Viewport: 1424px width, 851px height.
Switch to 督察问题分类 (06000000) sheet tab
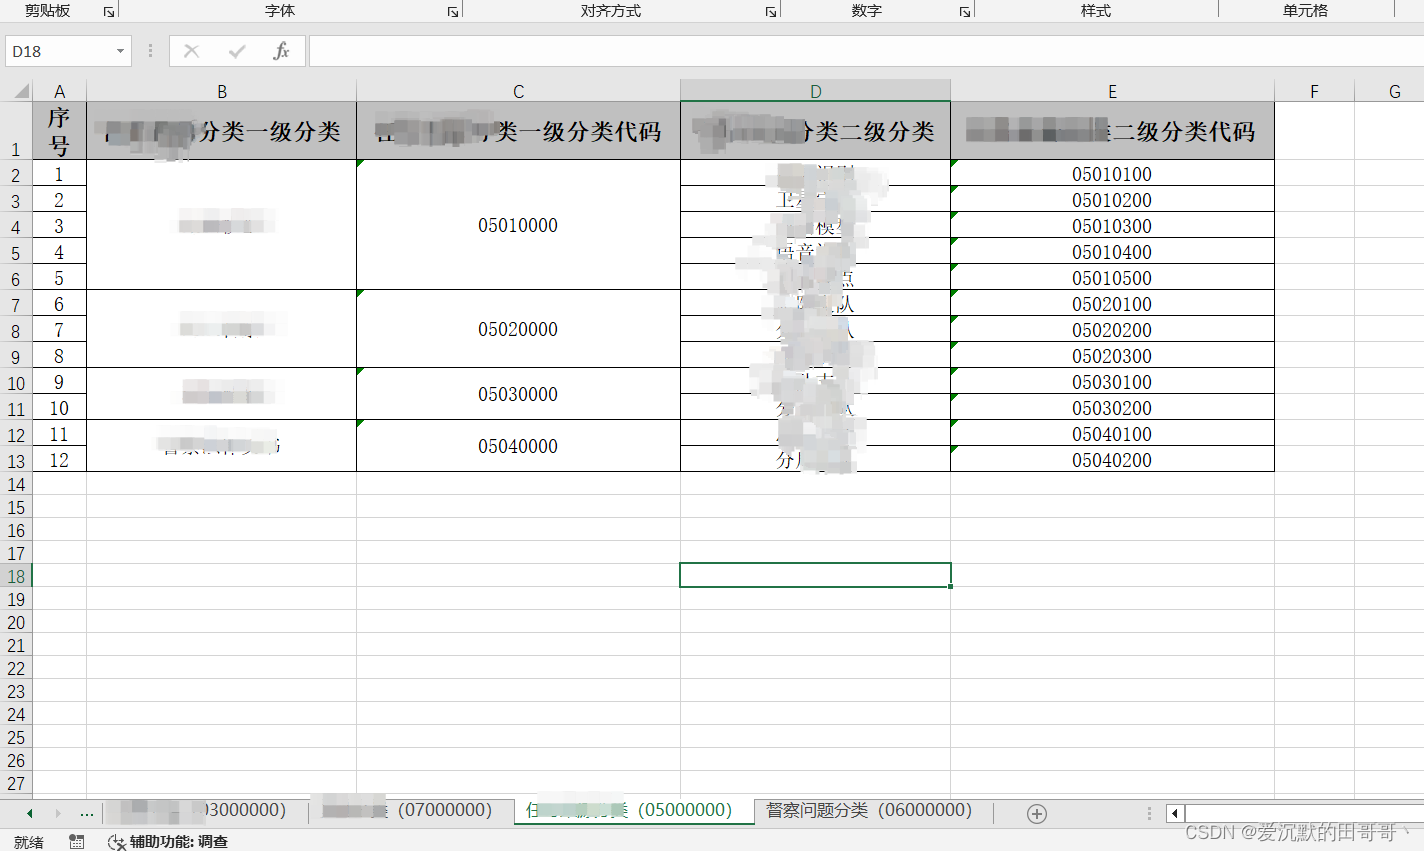tap(870, 811)
